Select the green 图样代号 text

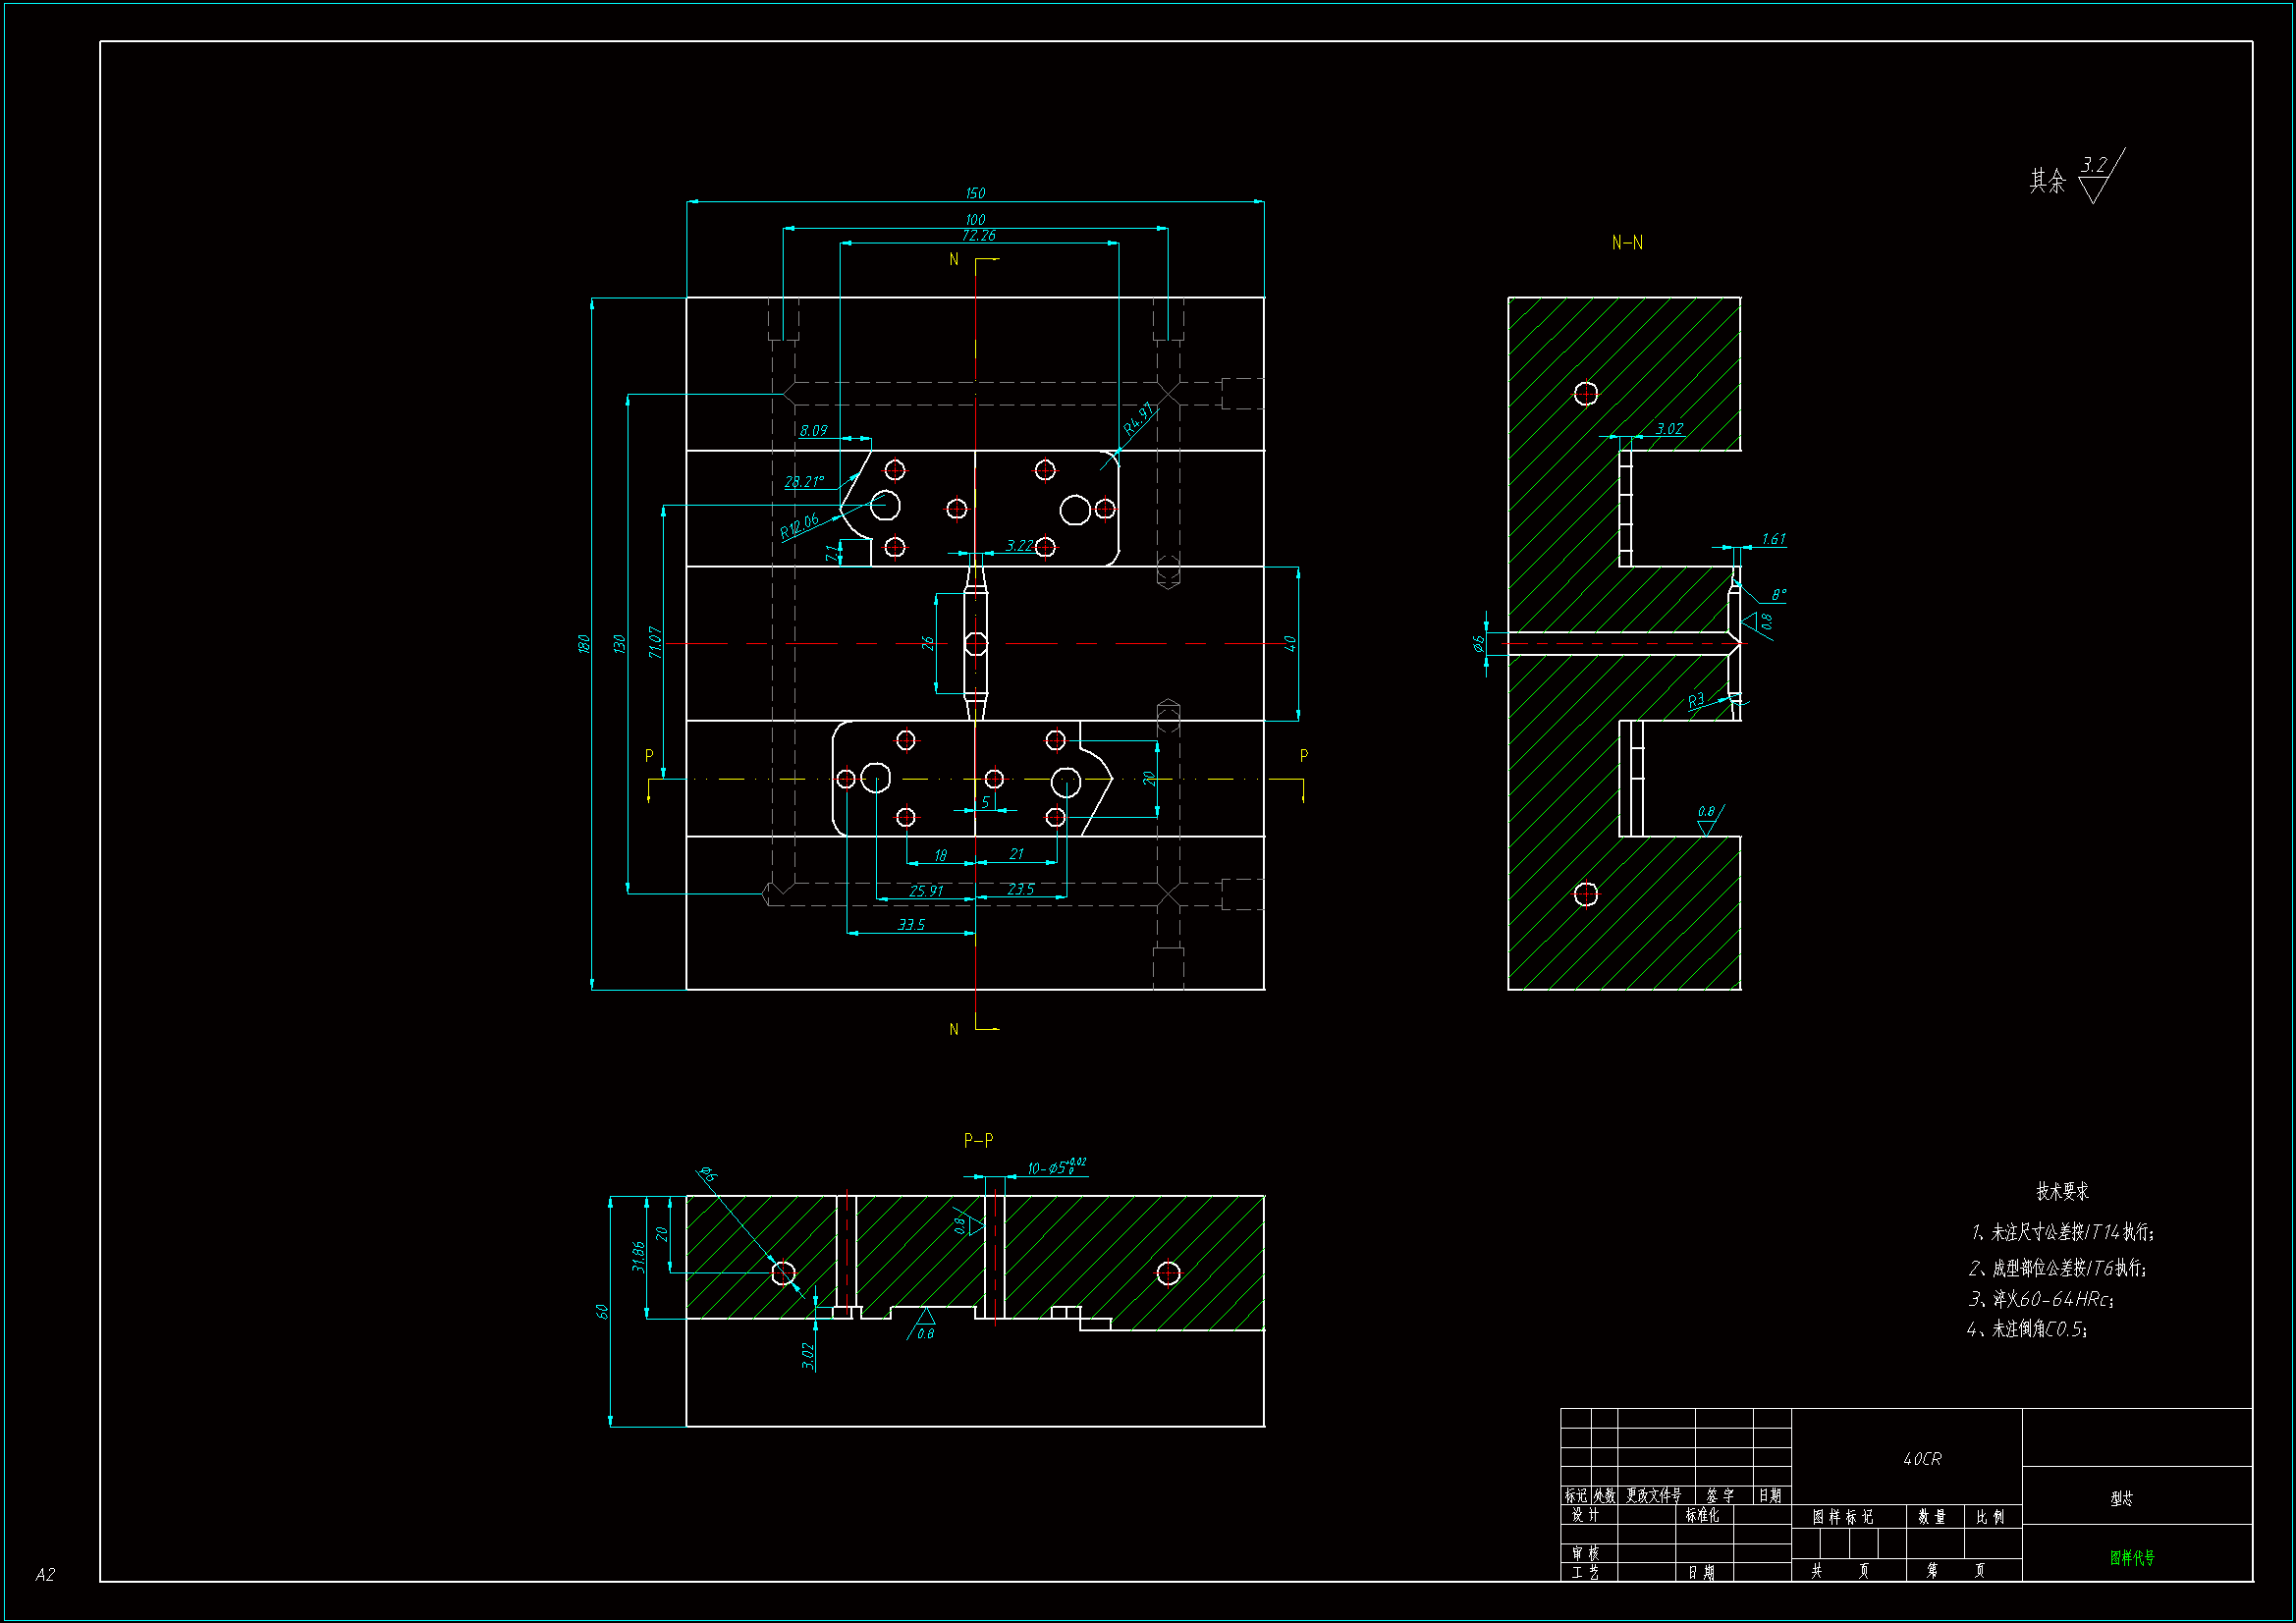point(2132,1557)
